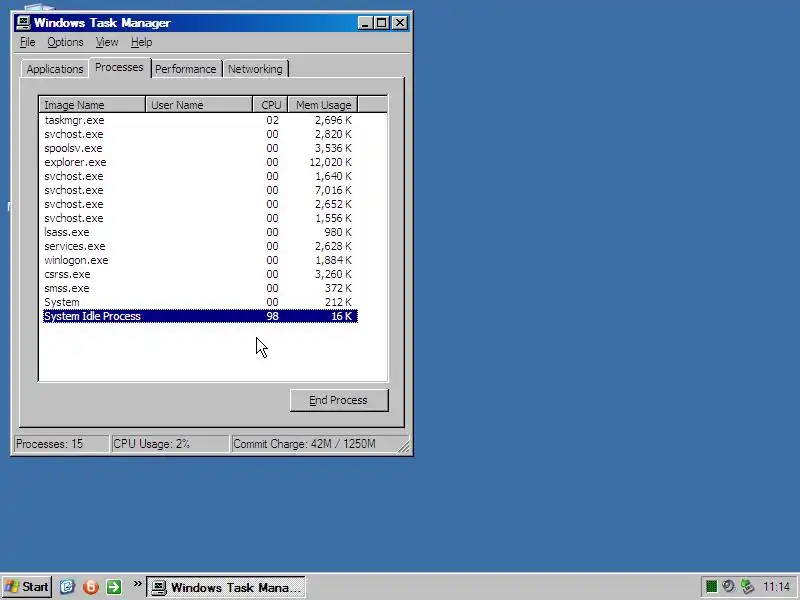Click Task Manager title bar icon
Screen dimensions: 800x600
tap(23, 22)
